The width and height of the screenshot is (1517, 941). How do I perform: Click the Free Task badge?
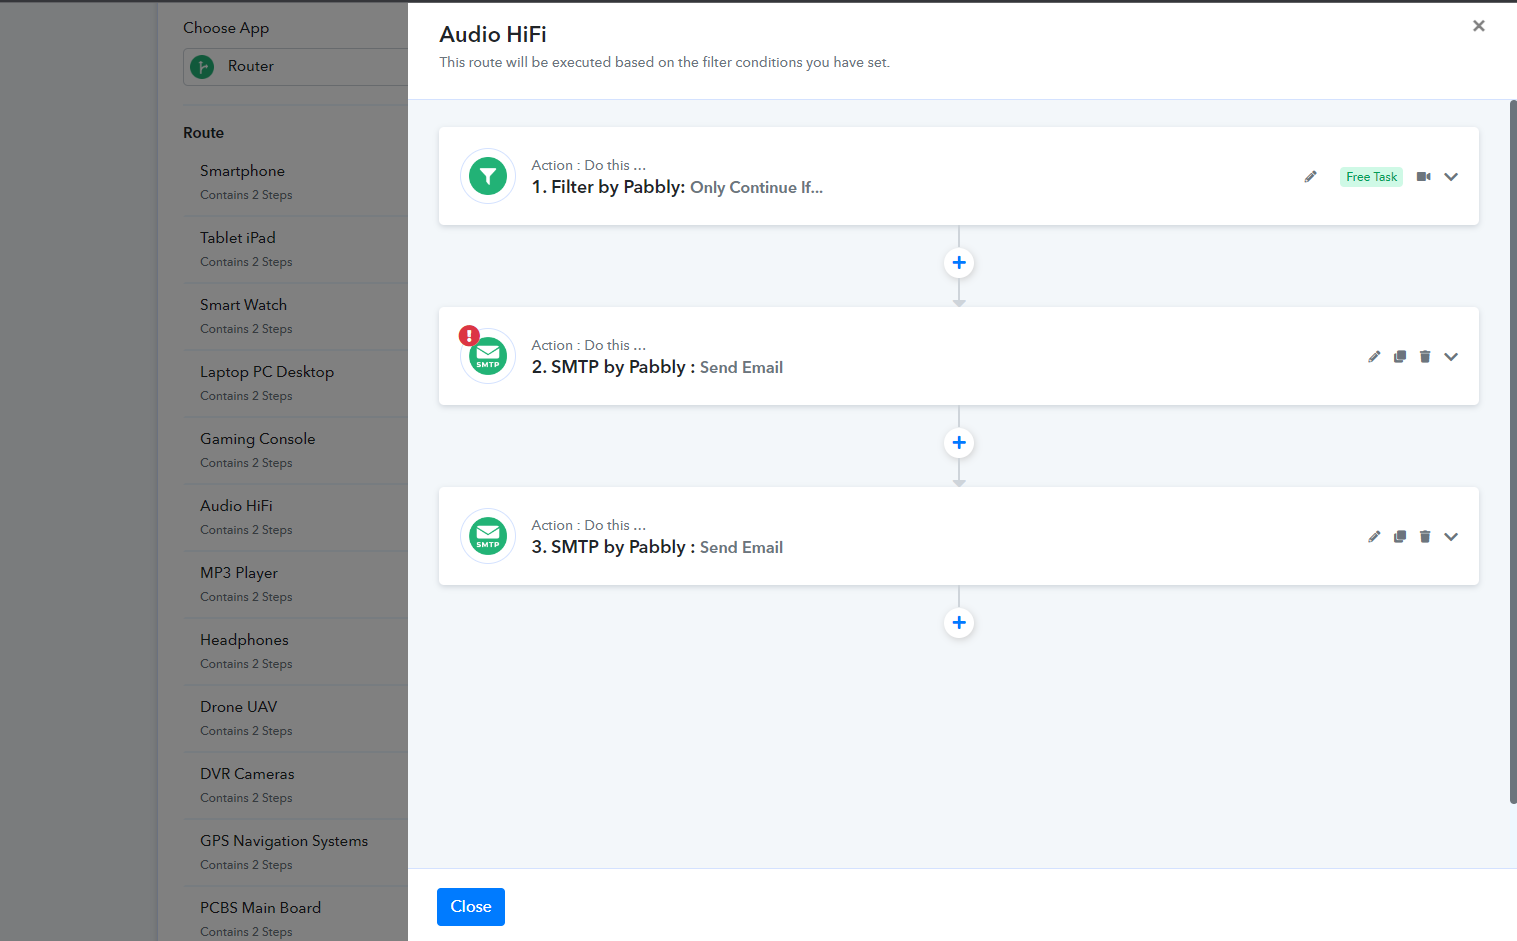(x=1371, y=177)
